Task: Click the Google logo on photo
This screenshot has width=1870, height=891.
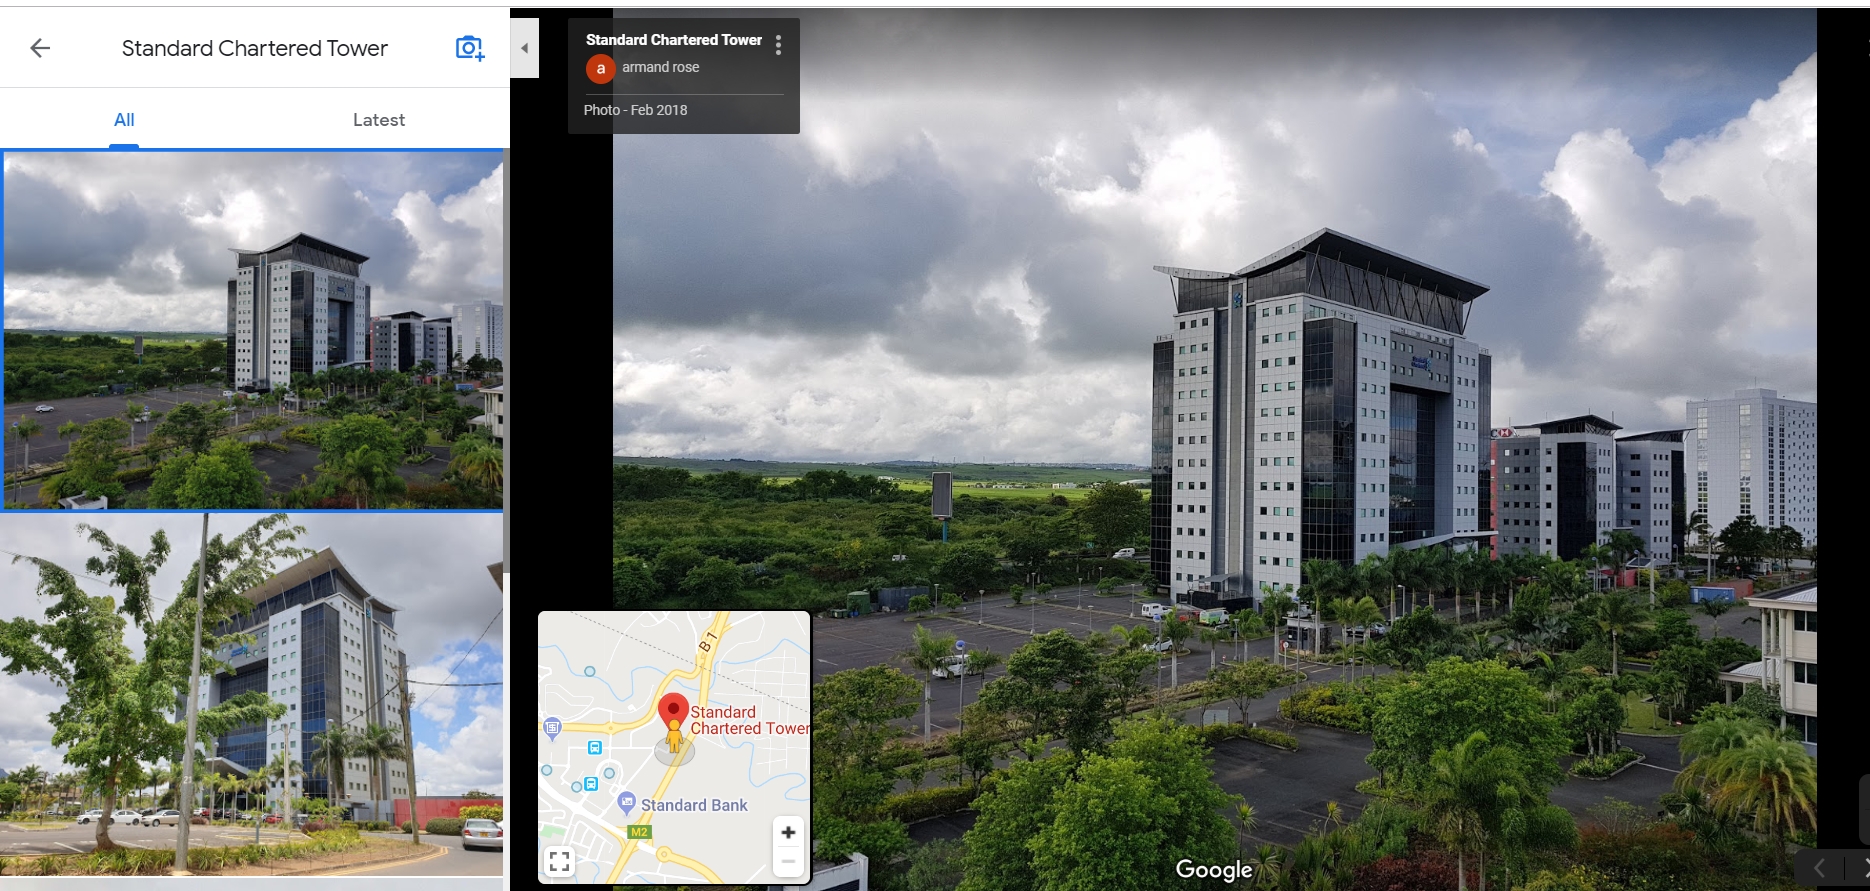Action: 1213,869
